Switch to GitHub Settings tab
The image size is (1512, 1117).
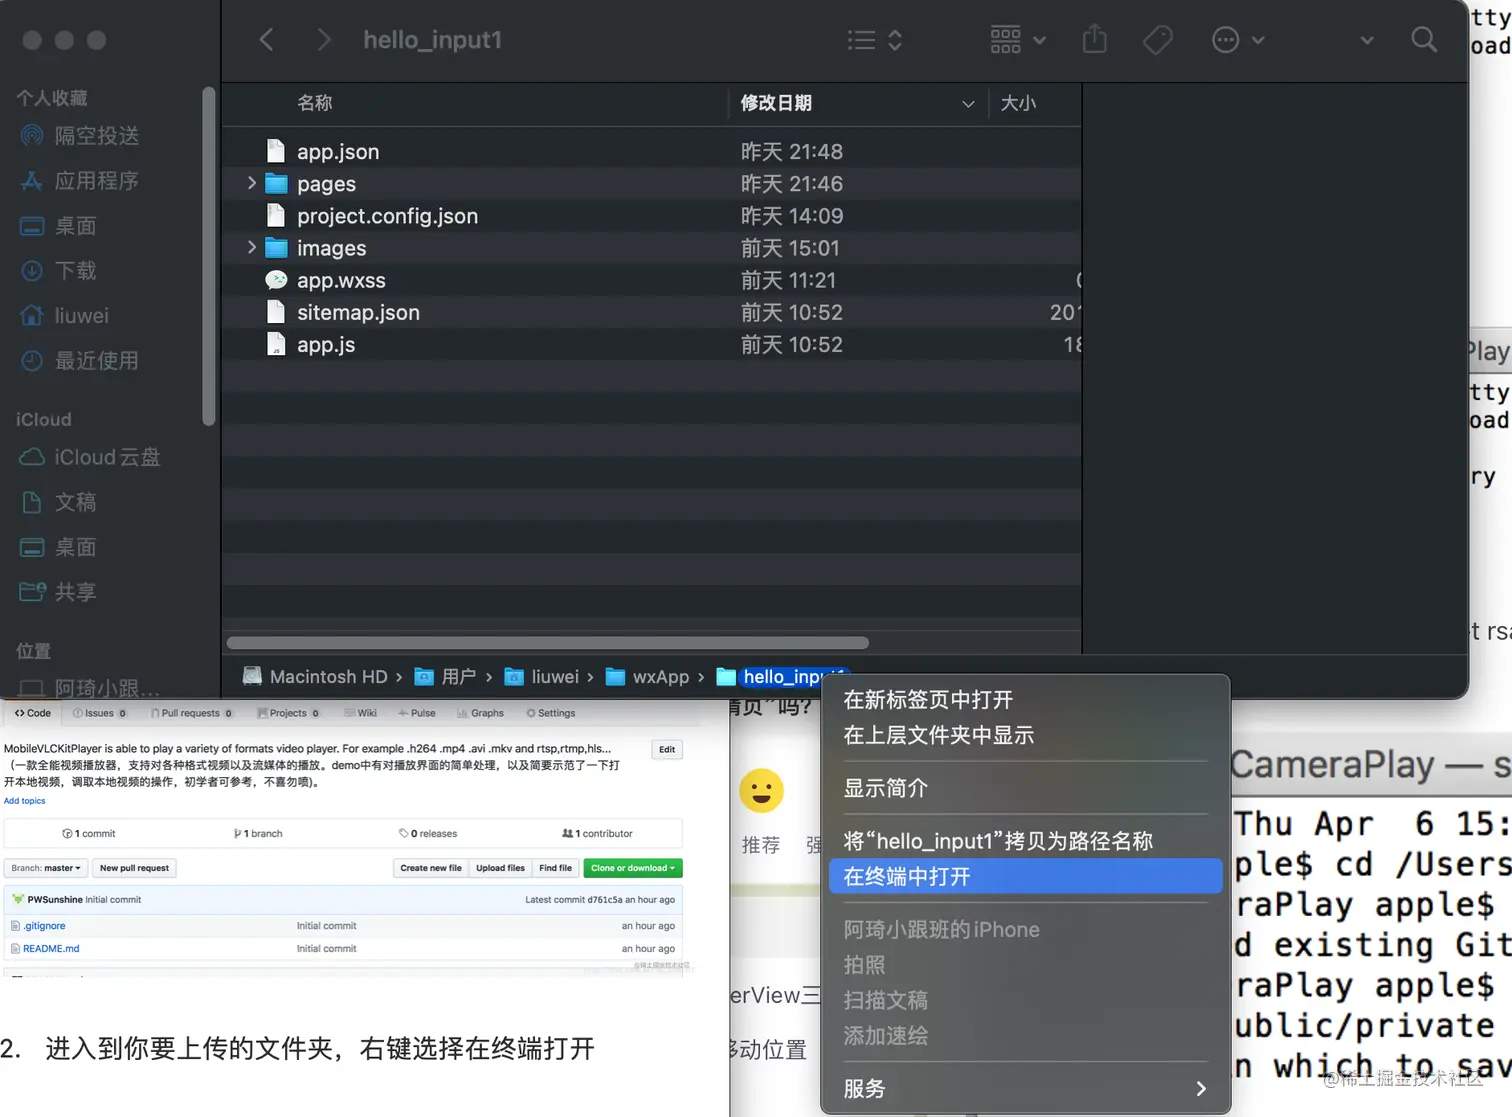pos(551,713)
